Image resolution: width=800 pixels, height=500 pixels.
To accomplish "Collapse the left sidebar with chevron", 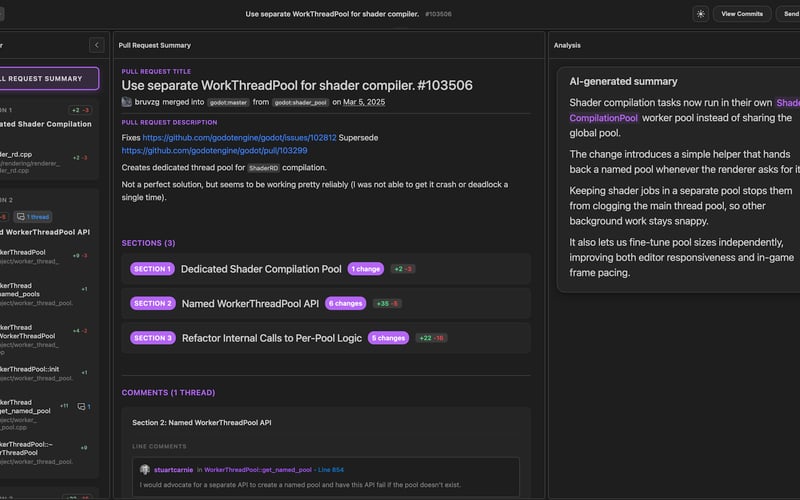I will click(96, 45).
